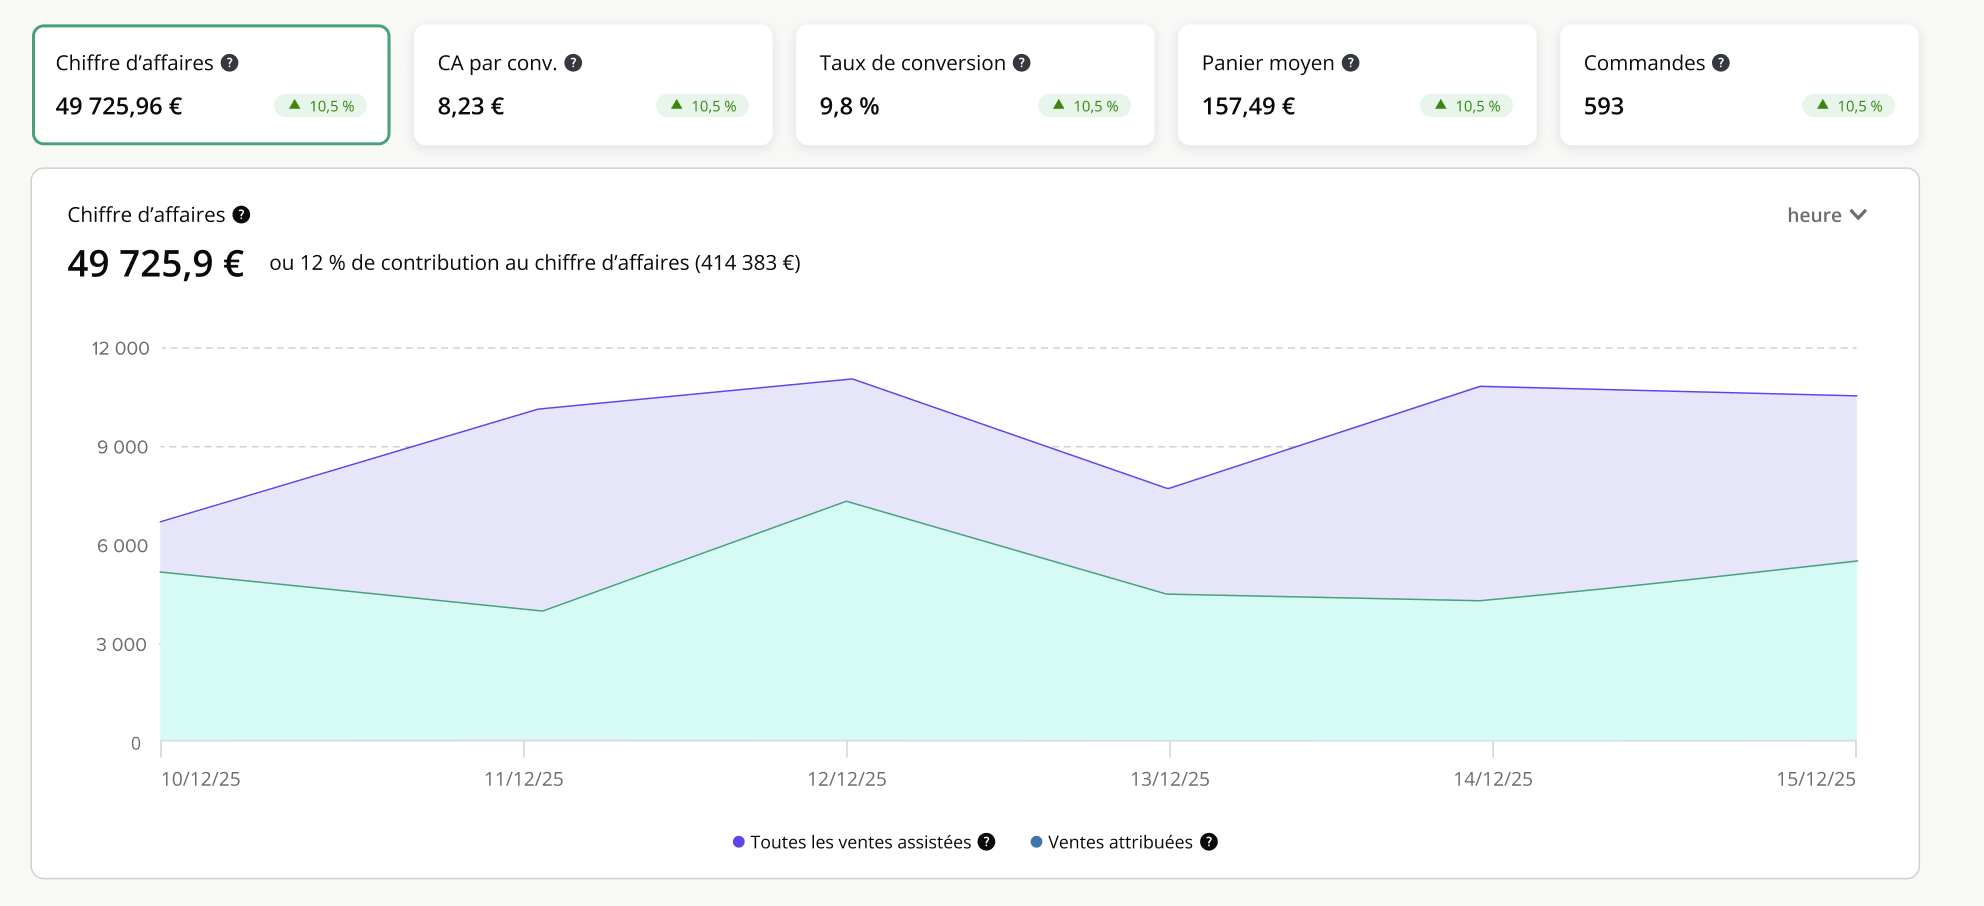Open the Commandes metric card

point(1739,85)
